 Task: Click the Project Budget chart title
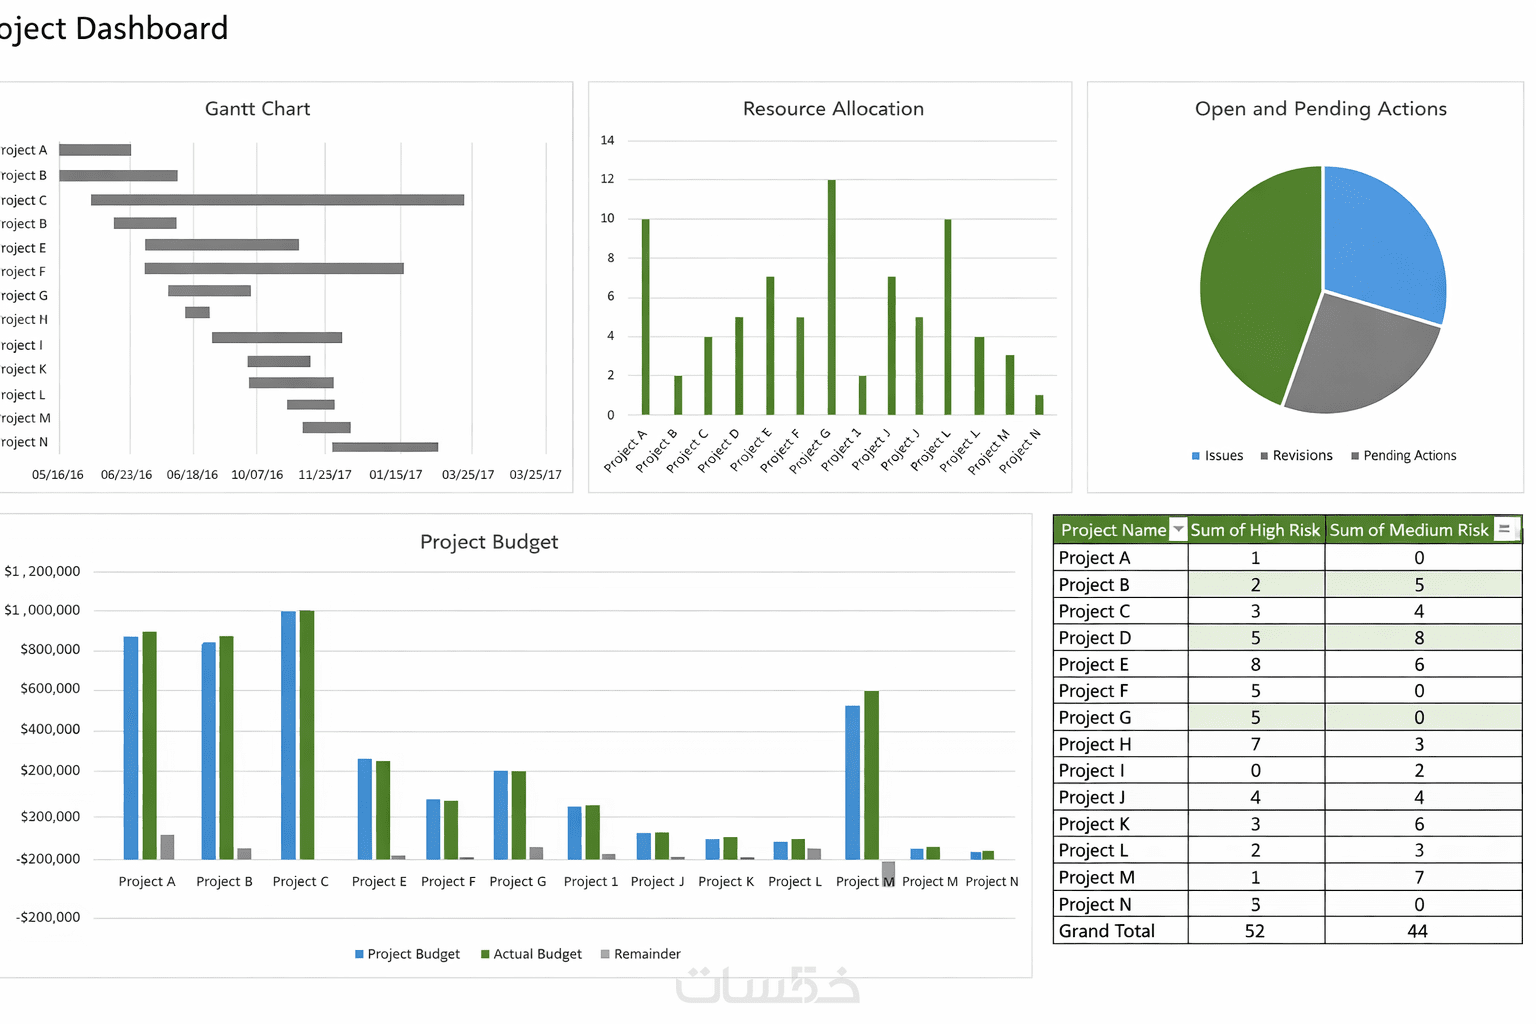[489, 542]
